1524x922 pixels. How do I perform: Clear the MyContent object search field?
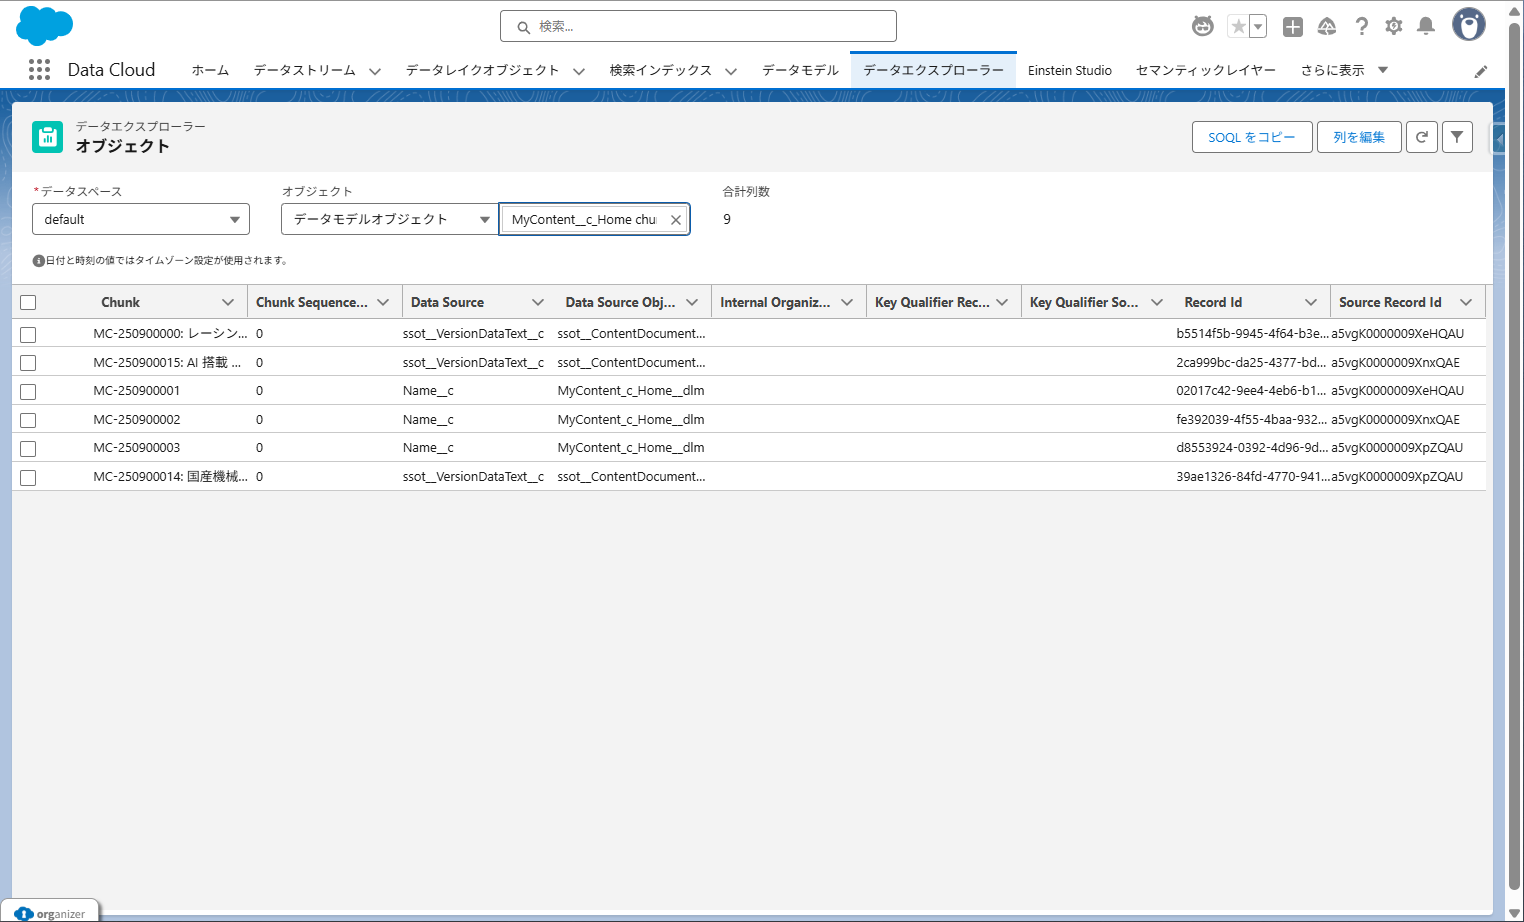[676, 220]
